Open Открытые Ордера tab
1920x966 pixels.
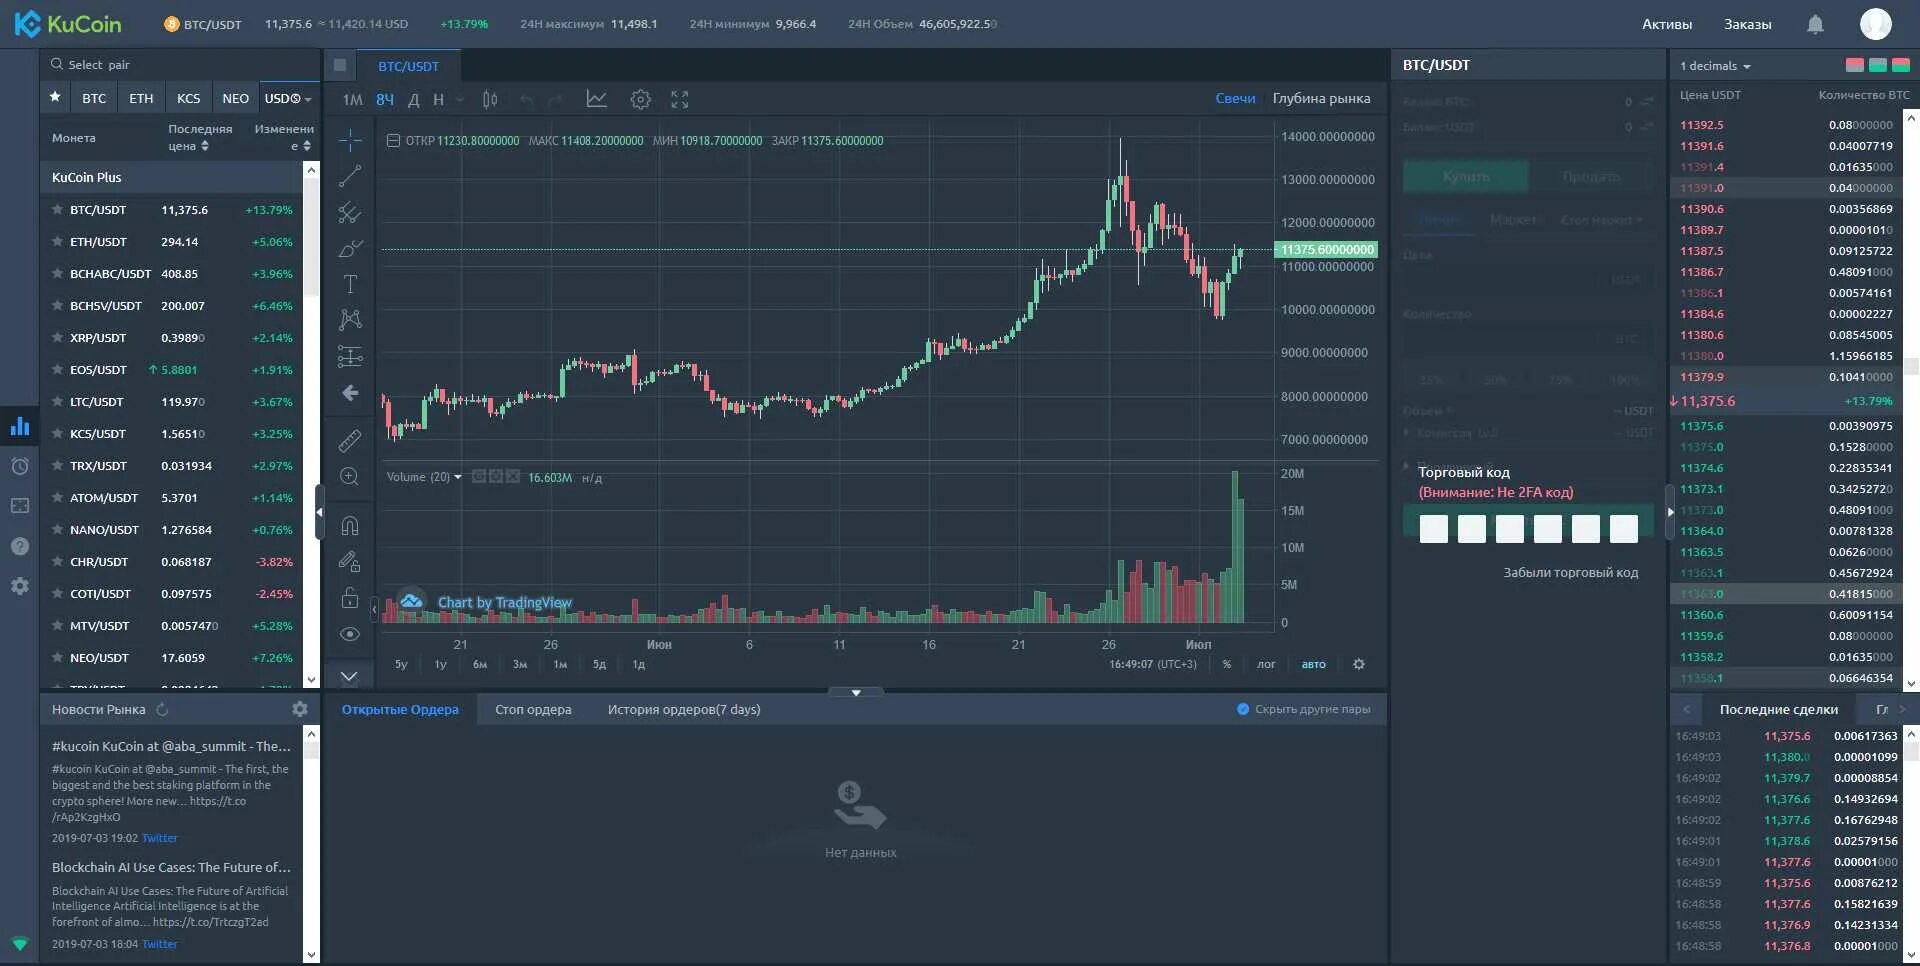pyautogui.click(x=400, y=709)
